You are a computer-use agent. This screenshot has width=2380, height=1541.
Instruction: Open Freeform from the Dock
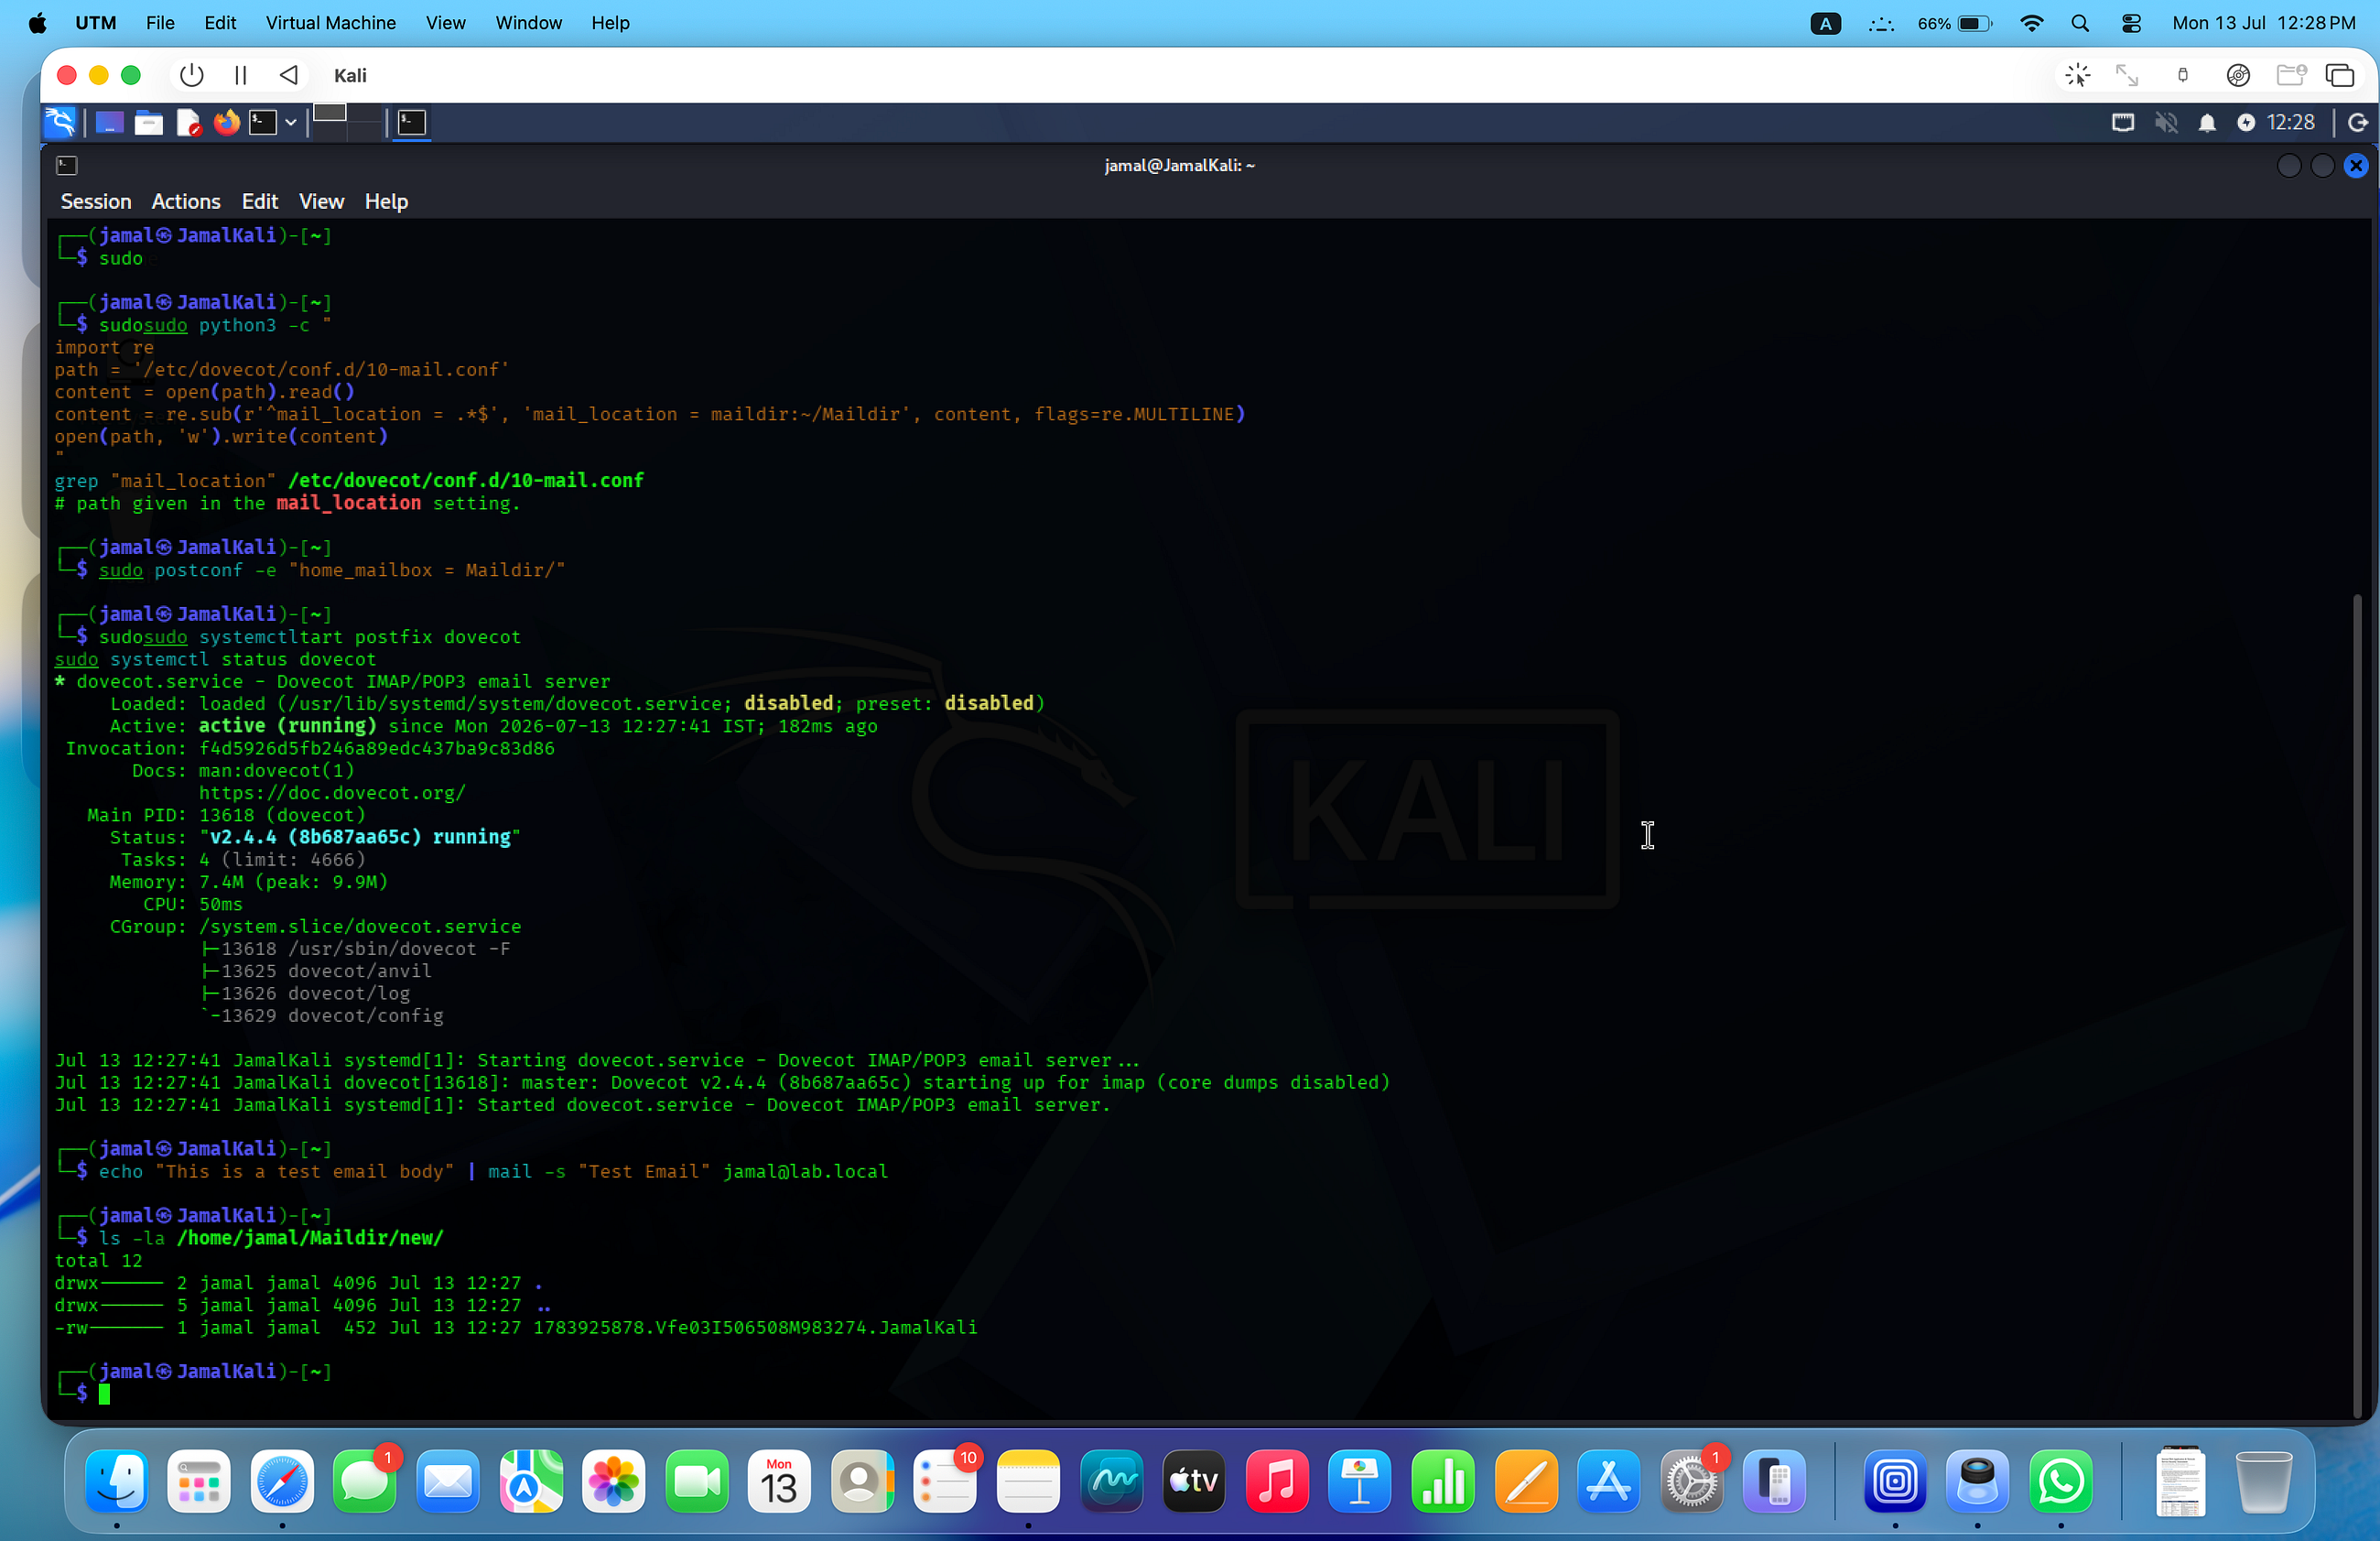coord(1112,1482)
